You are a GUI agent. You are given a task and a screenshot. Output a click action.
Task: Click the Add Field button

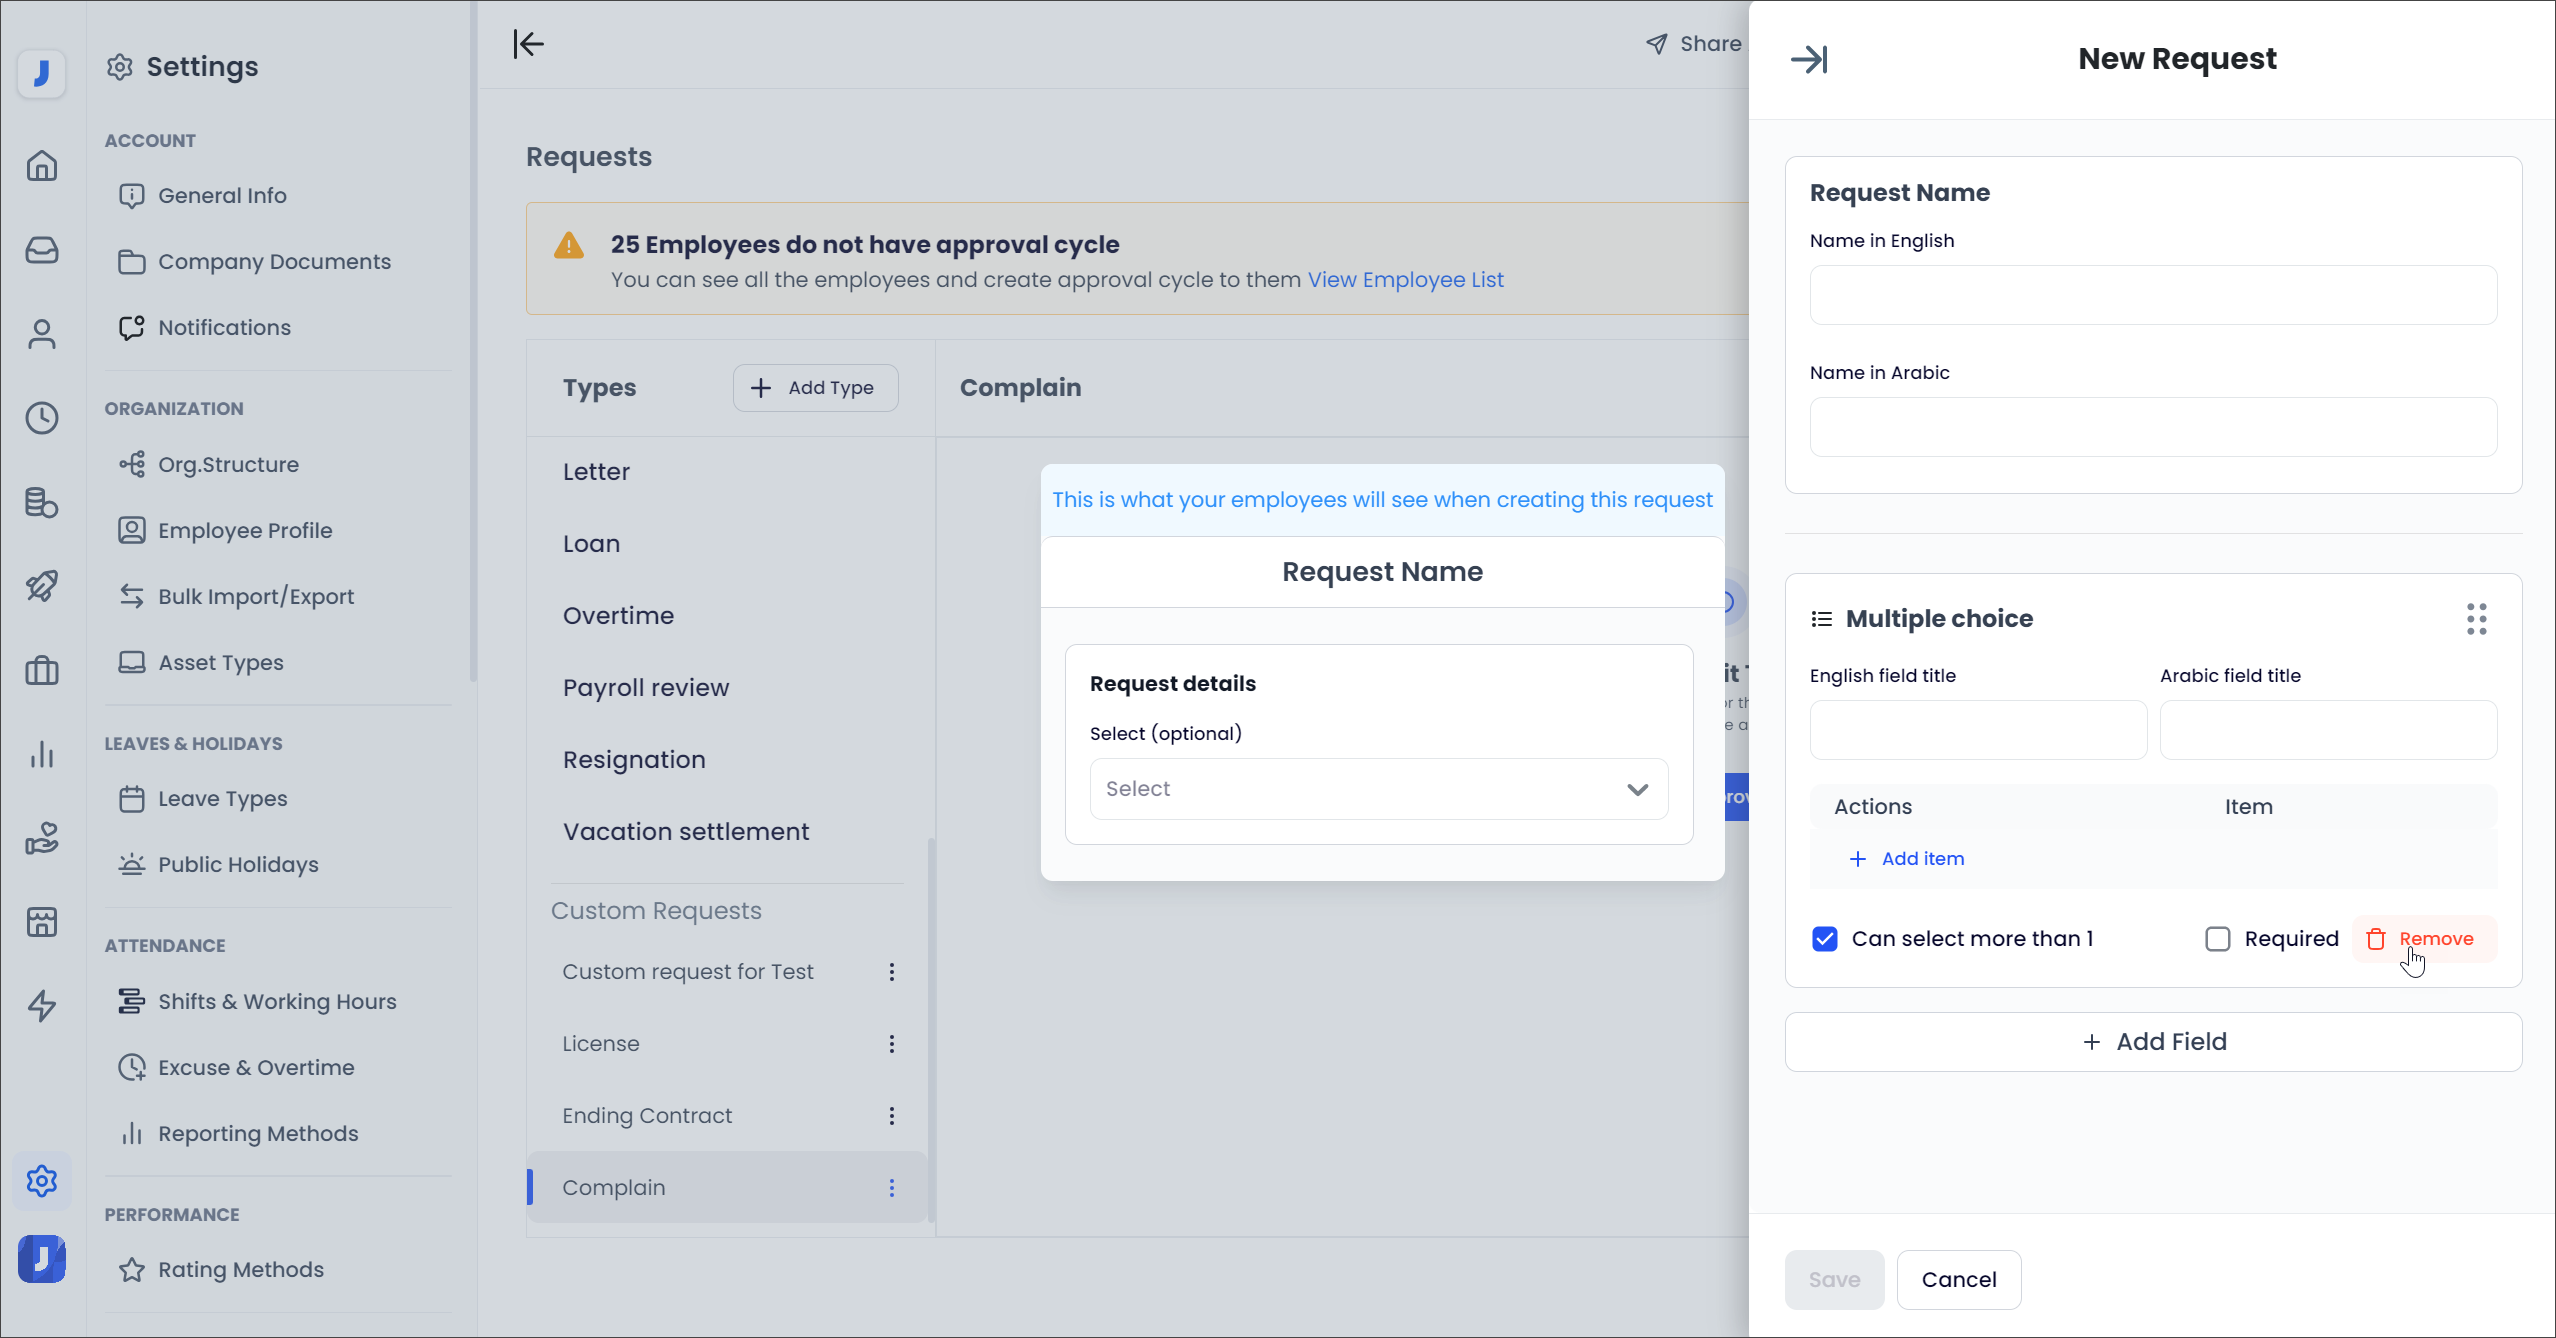click(x=2153, y=1042)
